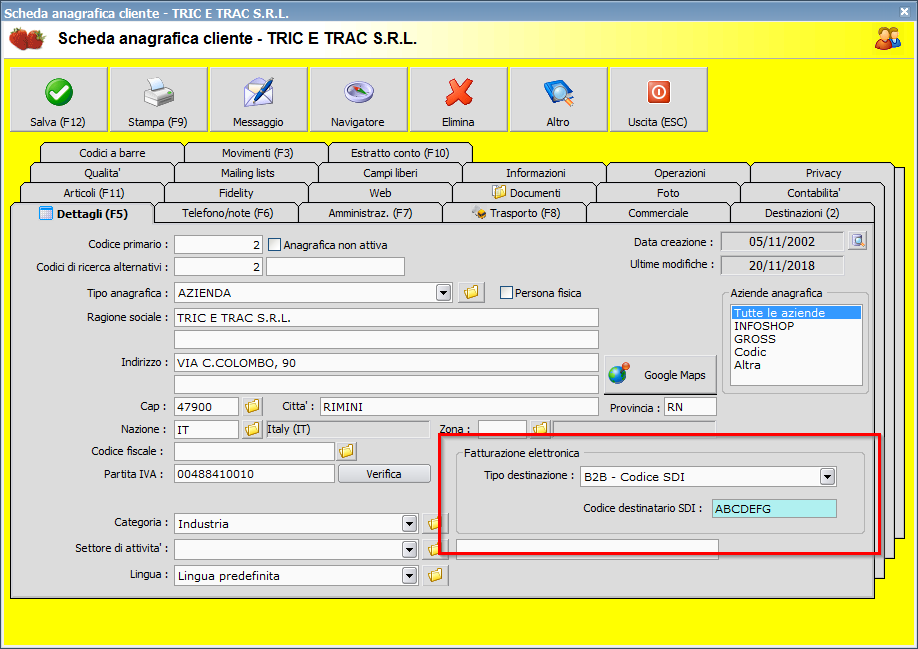Open the Contabilita' tab
918x649 pixels.
pyautogui.click(x=813, y=193)
